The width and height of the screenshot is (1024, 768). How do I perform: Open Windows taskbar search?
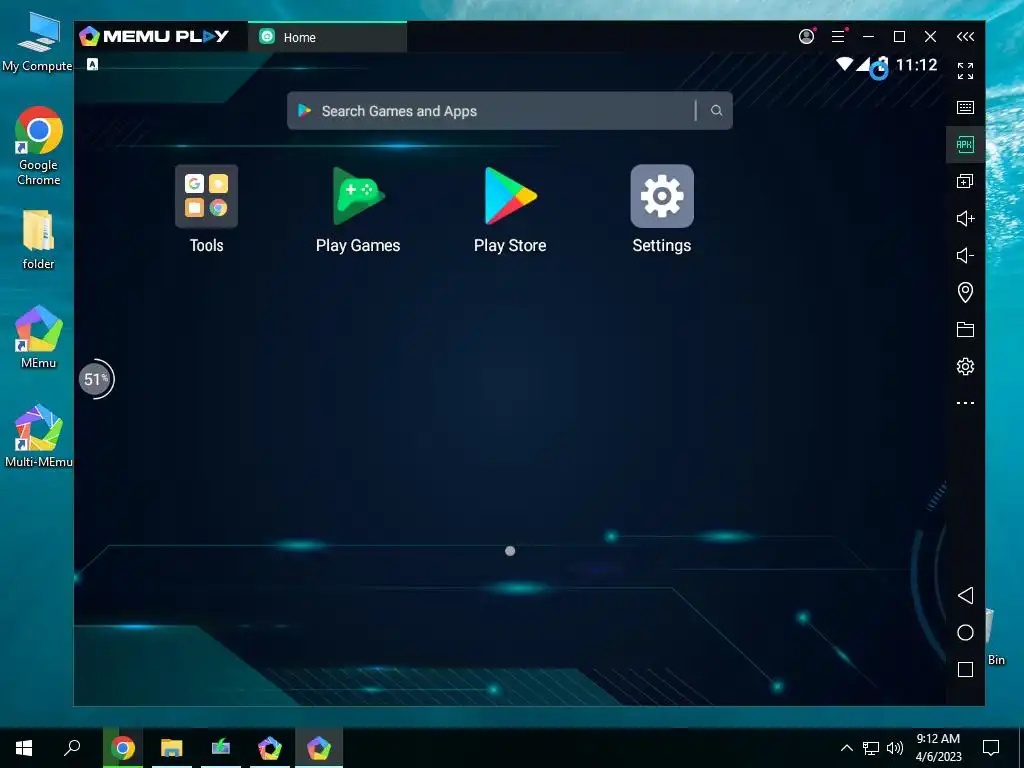72,748
